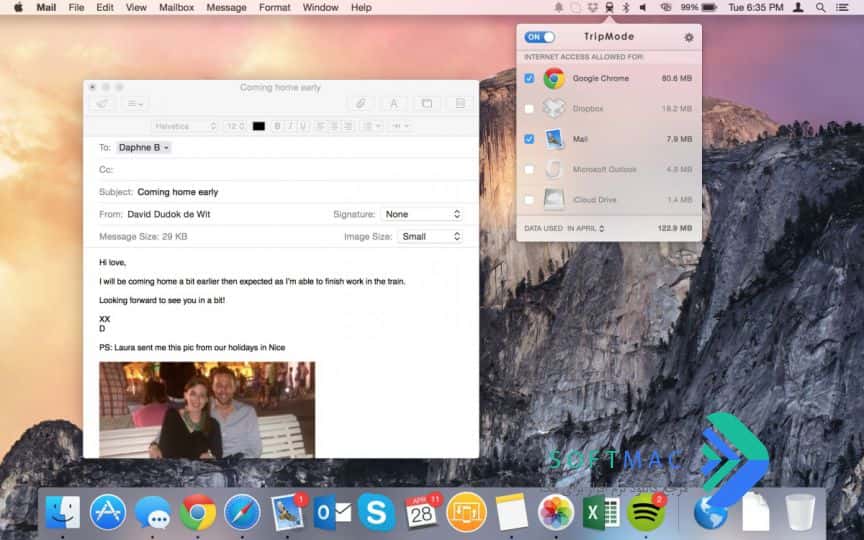The width and height of the screenshot is (864, 540).
Task: Open list style dropdown in format bar
Action: pyautogui.click(x=372, y=126)
